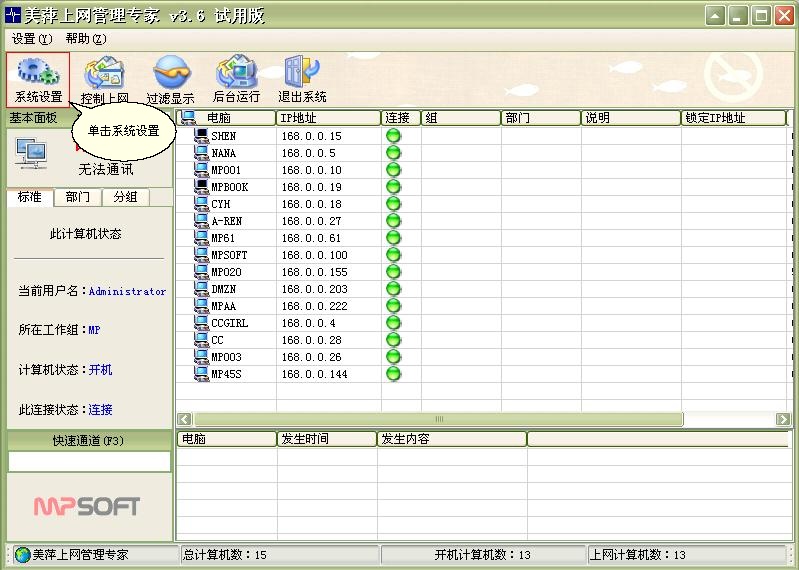Screen dimensions: 799x570
Task: Click the 发生时间 column header in log
Action: point(327,439)
